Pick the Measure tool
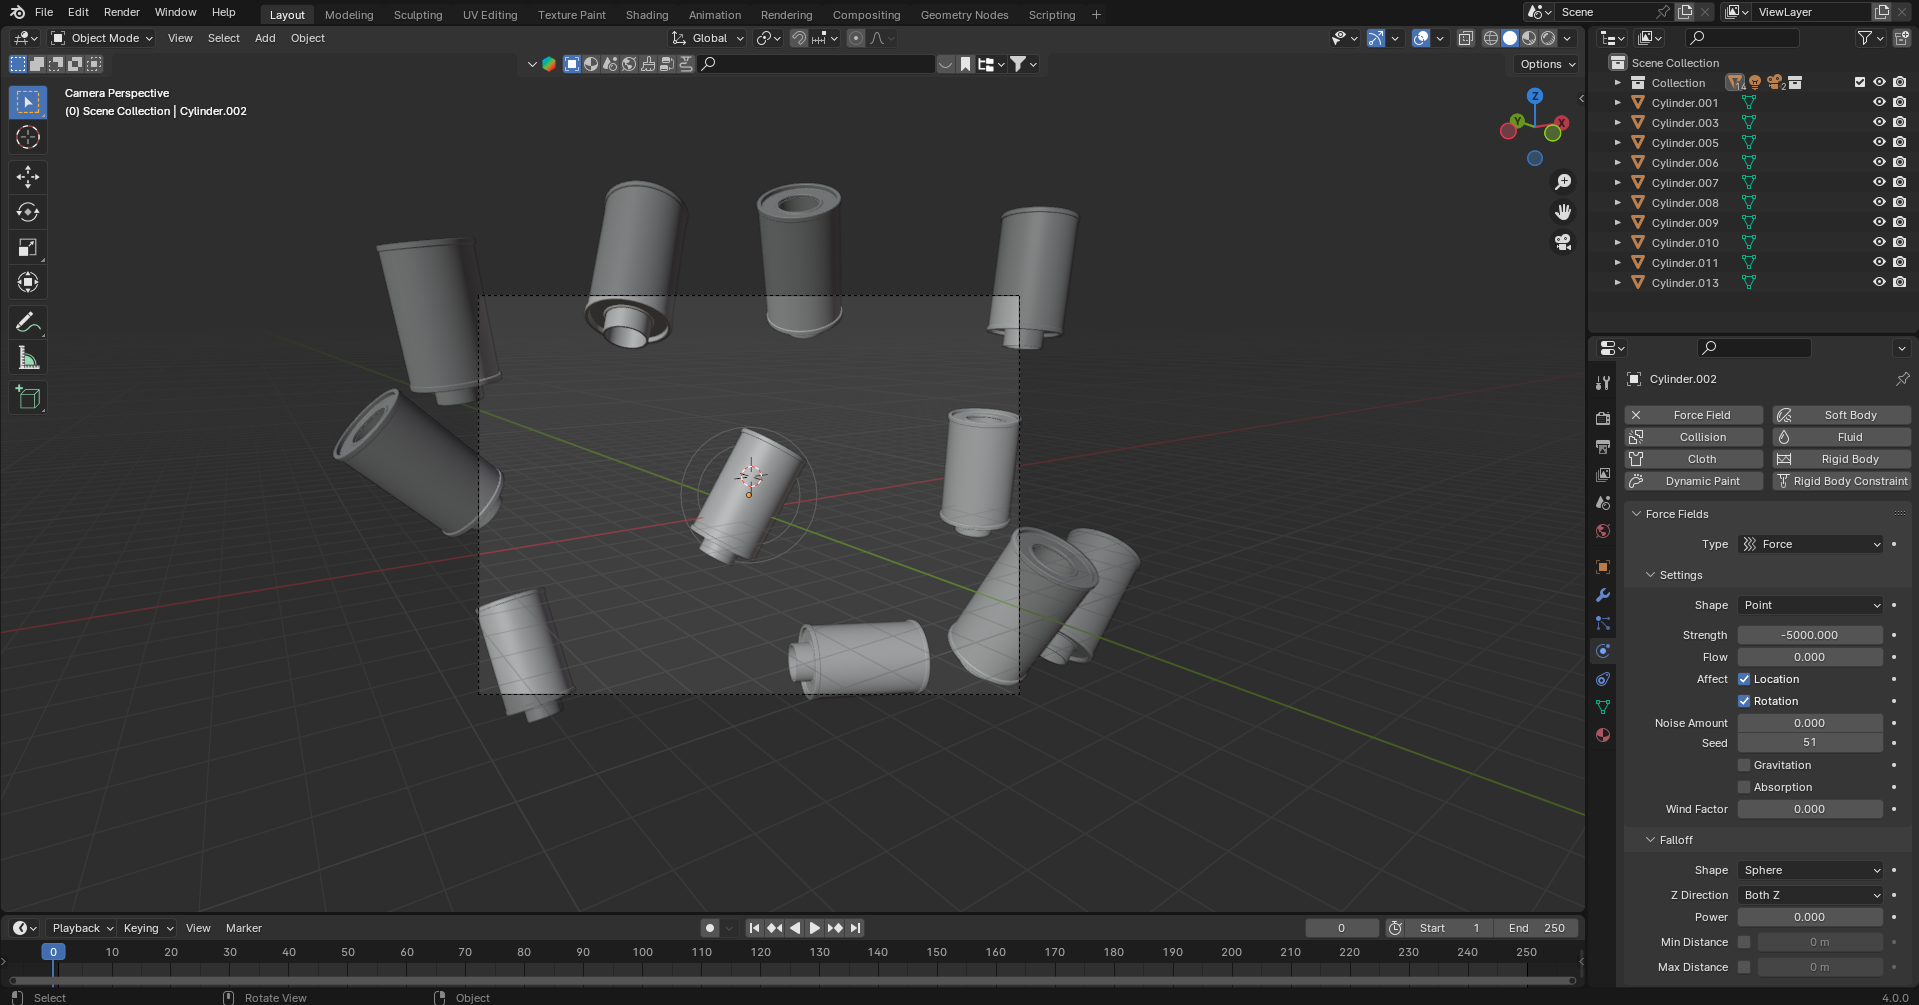Screen dimensions: 1919x1005 coord(28,358)
